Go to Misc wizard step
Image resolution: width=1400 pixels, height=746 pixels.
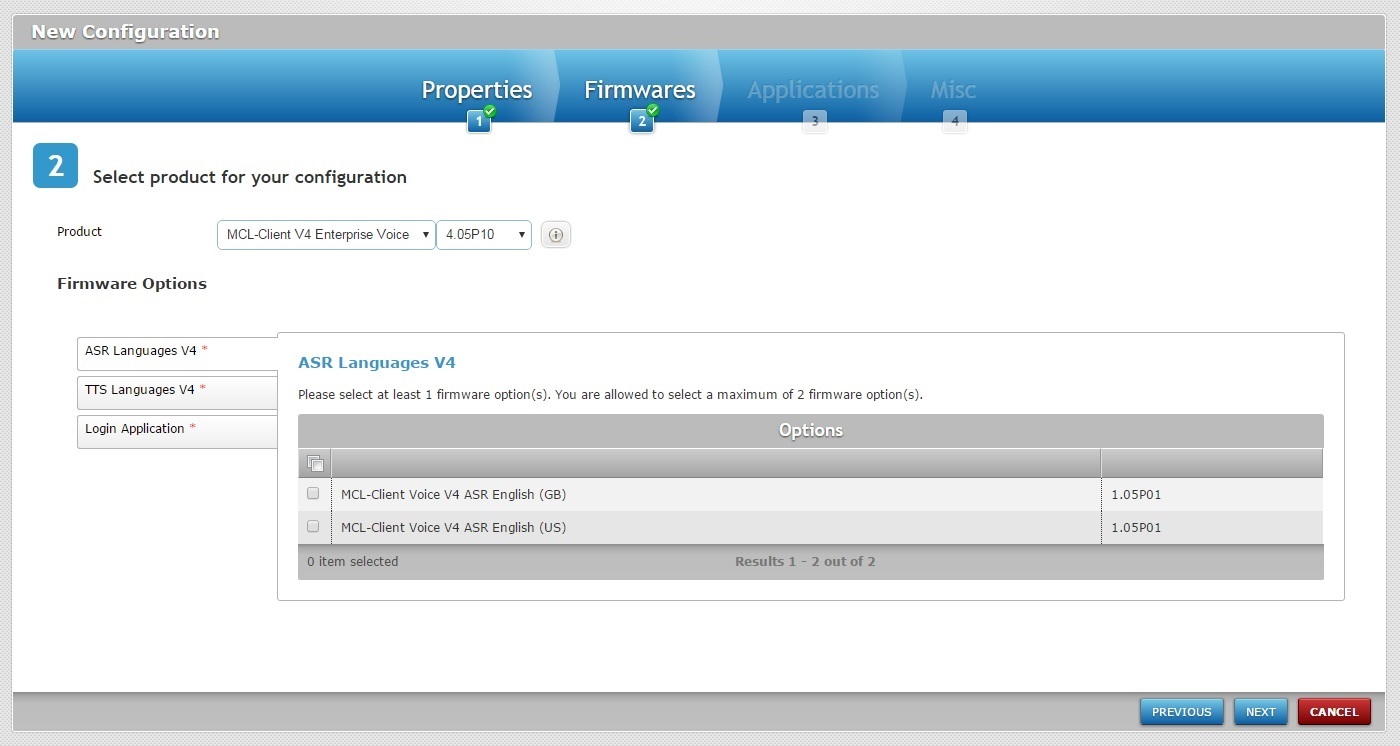coord(953,90)
